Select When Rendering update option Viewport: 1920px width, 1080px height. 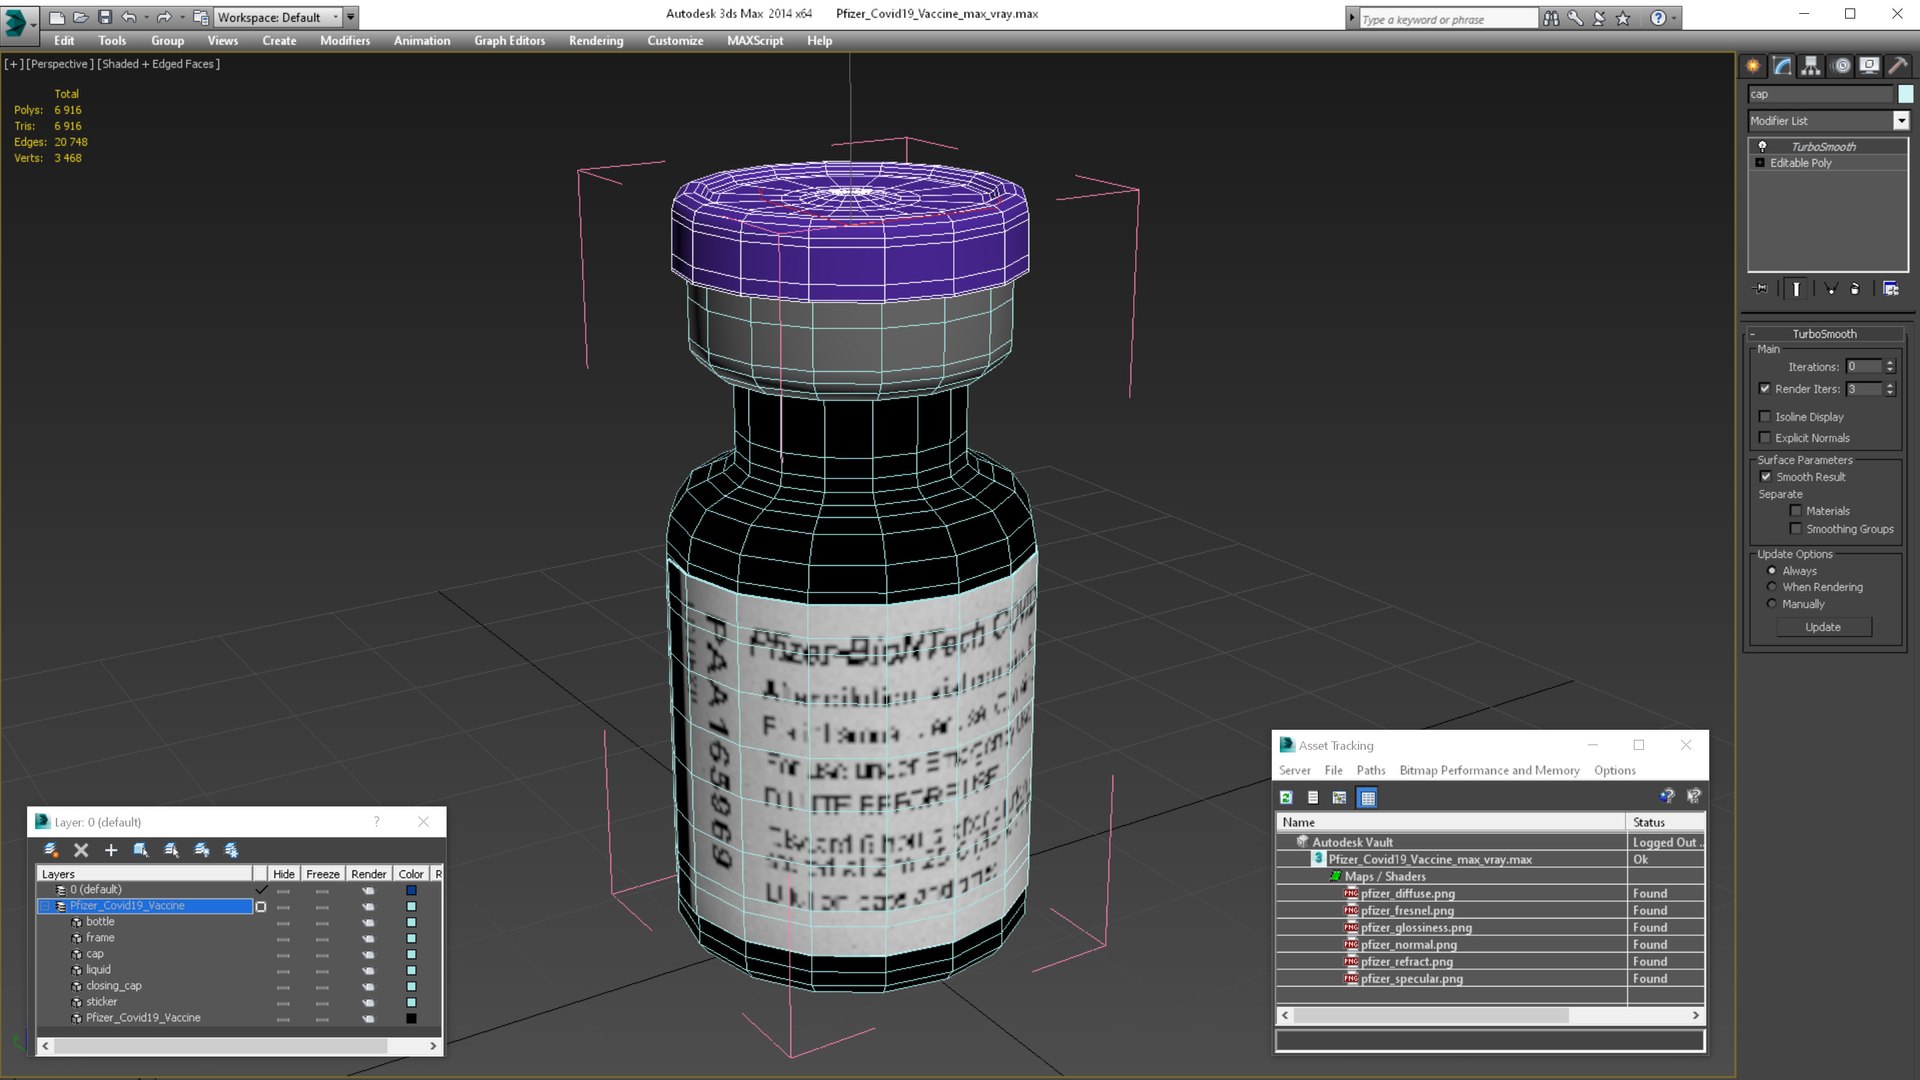[1772, 587]
